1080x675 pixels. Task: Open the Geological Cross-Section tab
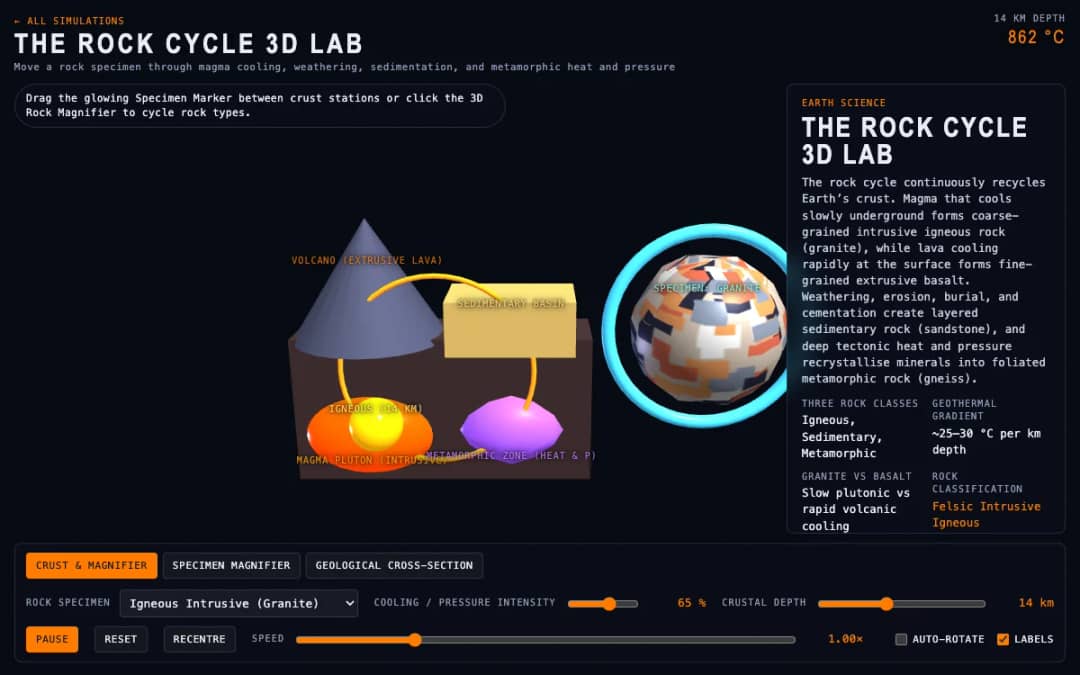pyautogui.click(x=394, y=565)
